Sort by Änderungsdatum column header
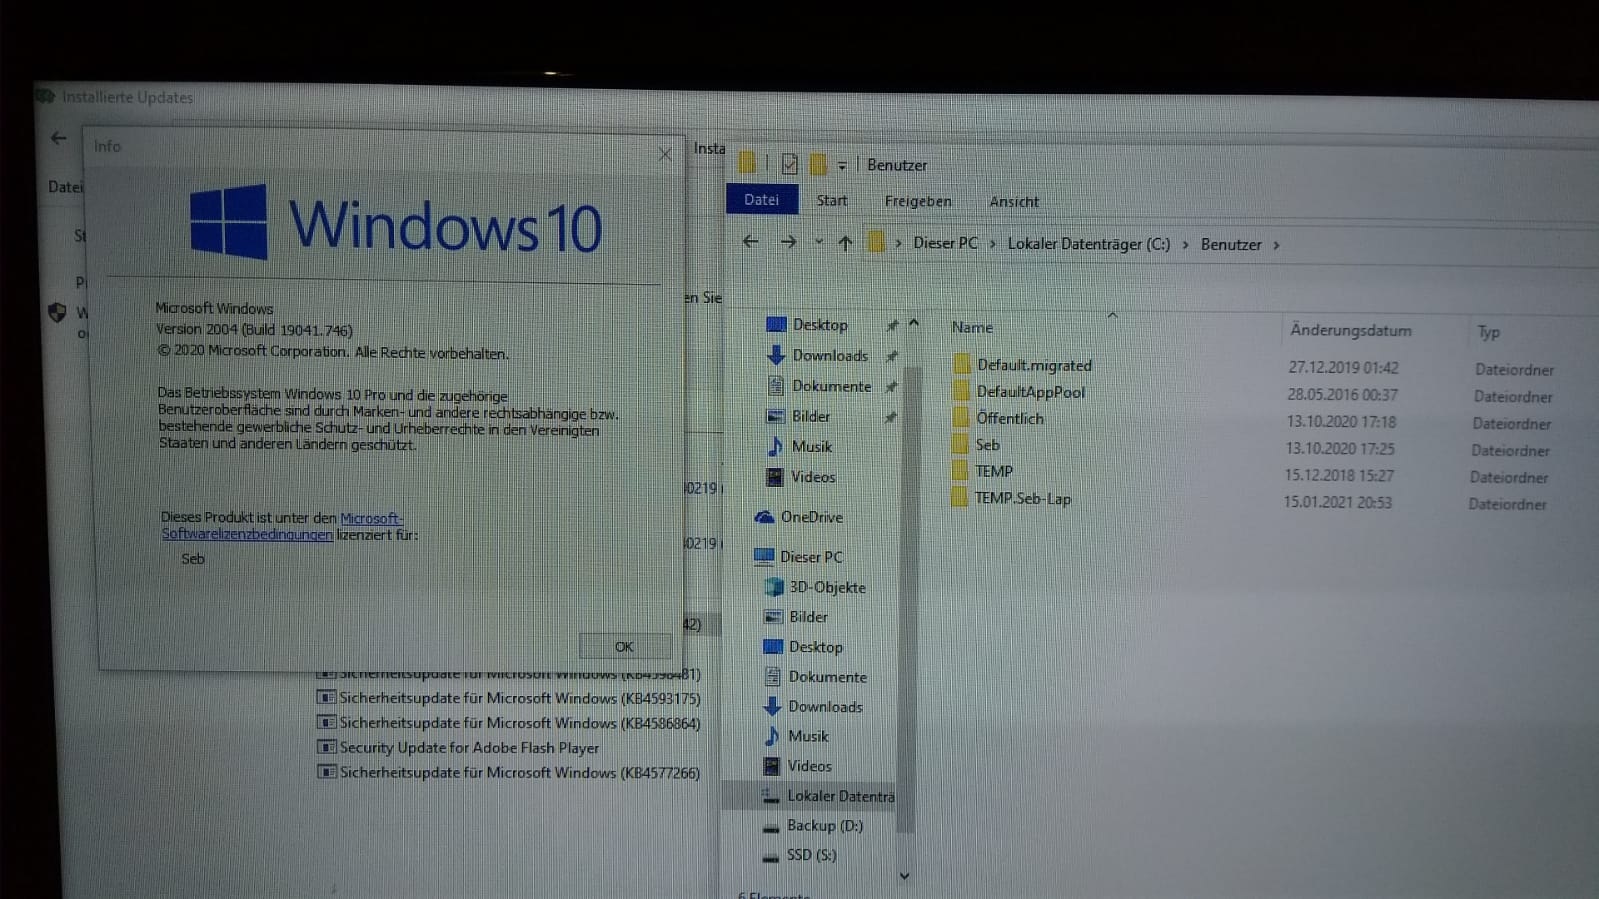Viewport: 1599px width, 899px height. click(1350, 330)
